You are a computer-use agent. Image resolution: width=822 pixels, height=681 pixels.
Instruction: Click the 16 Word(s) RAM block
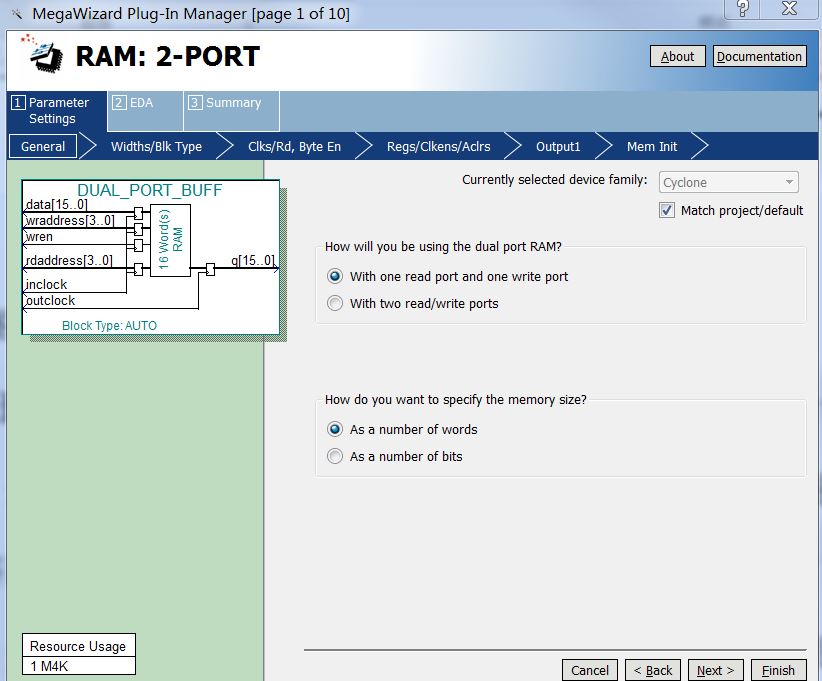(170, 240)
